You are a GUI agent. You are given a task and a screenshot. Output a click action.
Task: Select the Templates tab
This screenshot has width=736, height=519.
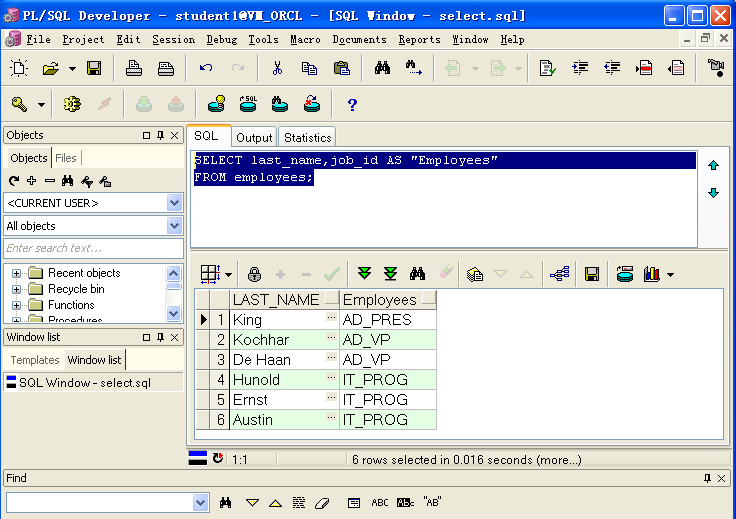[x=35, y=360]
